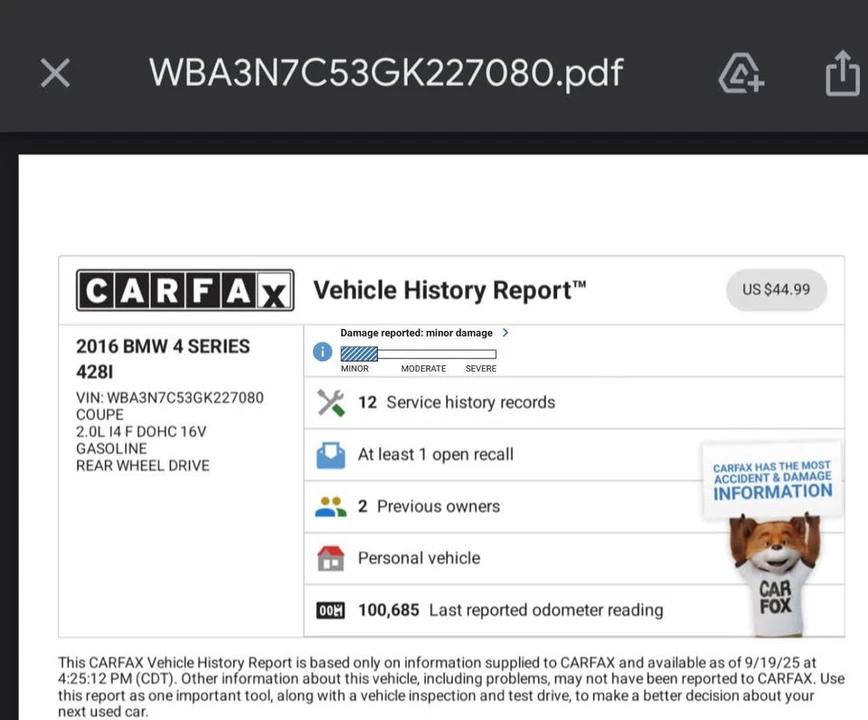Click the damage severity bar
The width and height of the screenshot is (868, 720).
(x=418, y=354)
